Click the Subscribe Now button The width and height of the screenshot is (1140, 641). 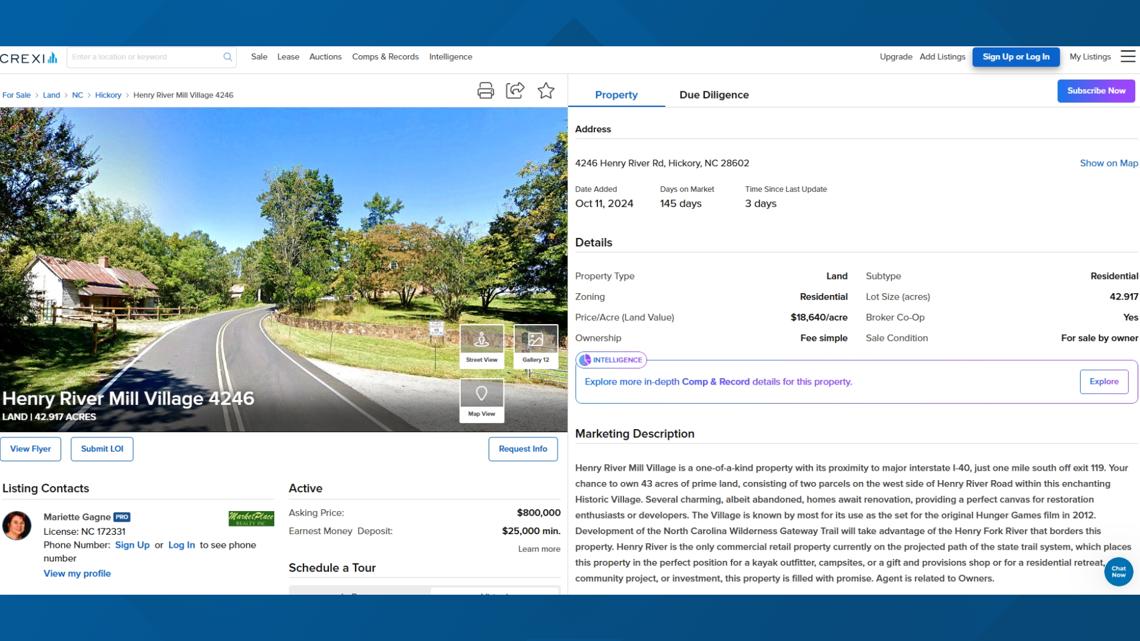click(1094, 90)
